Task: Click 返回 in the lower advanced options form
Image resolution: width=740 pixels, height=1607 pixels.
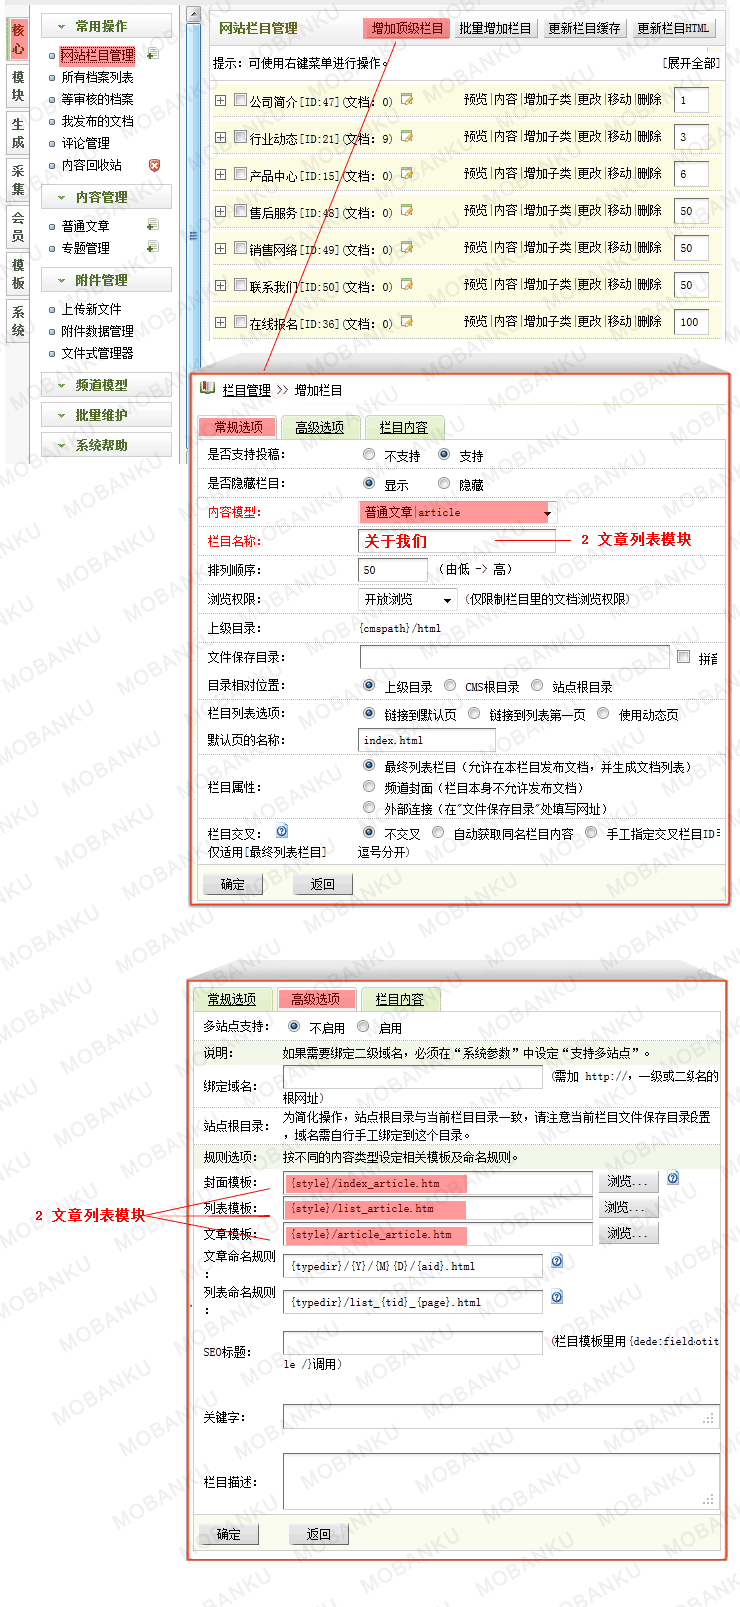Action: [319, 1534]
